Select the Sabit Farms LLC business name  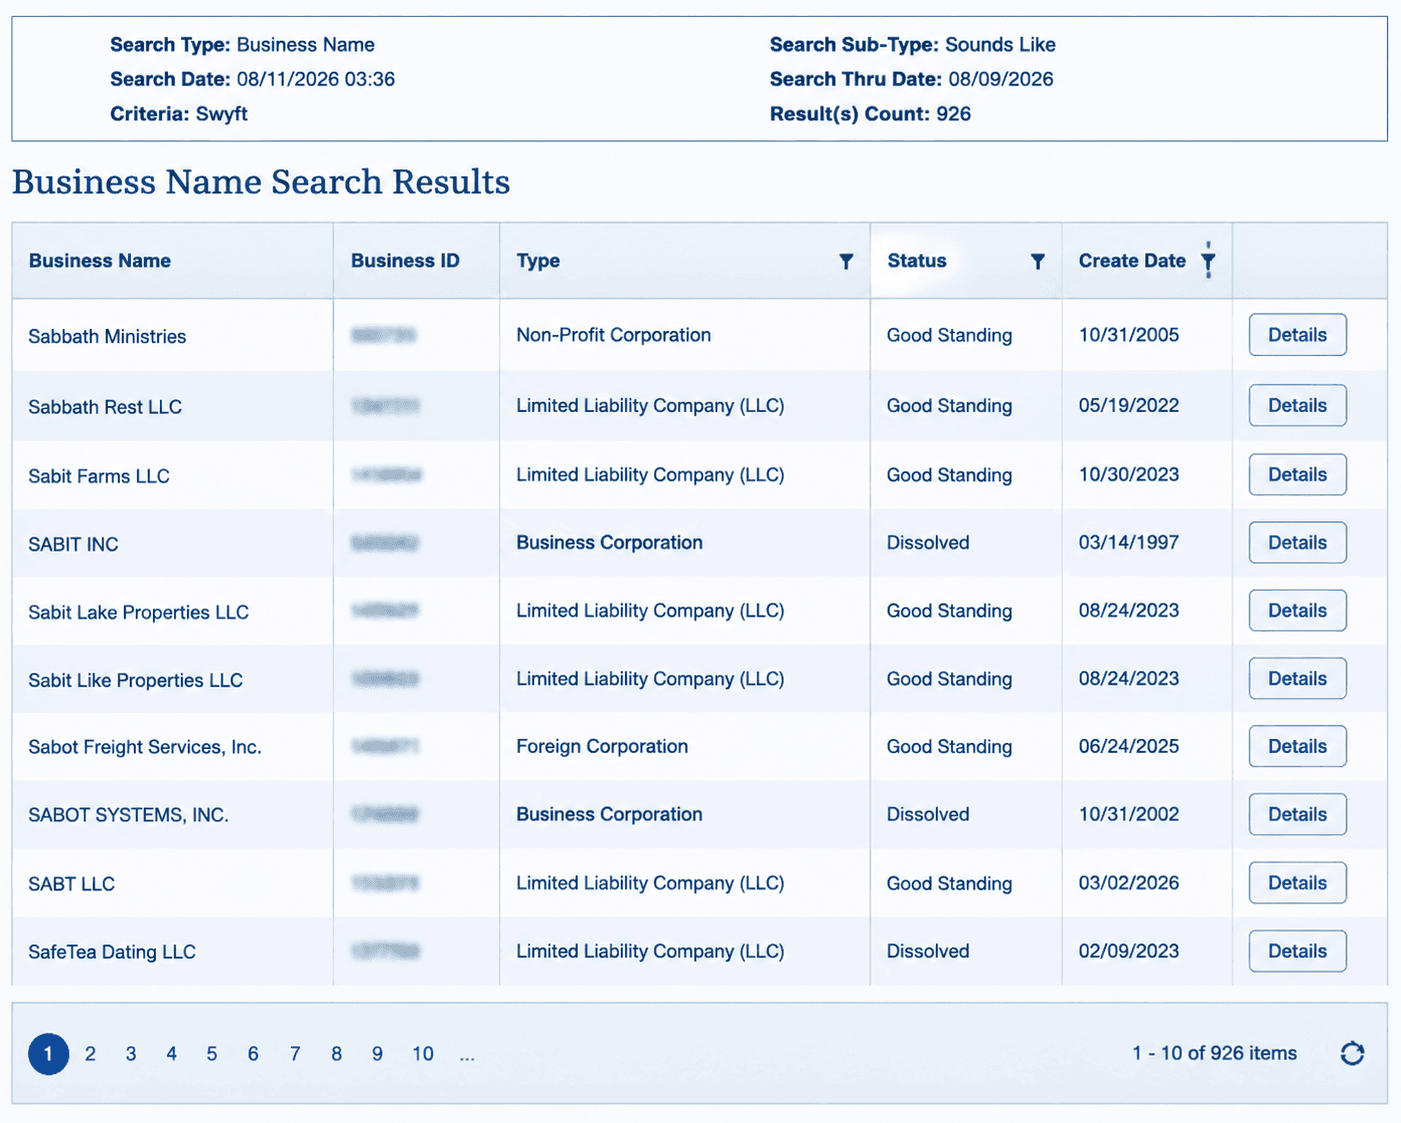click(99, 476)
